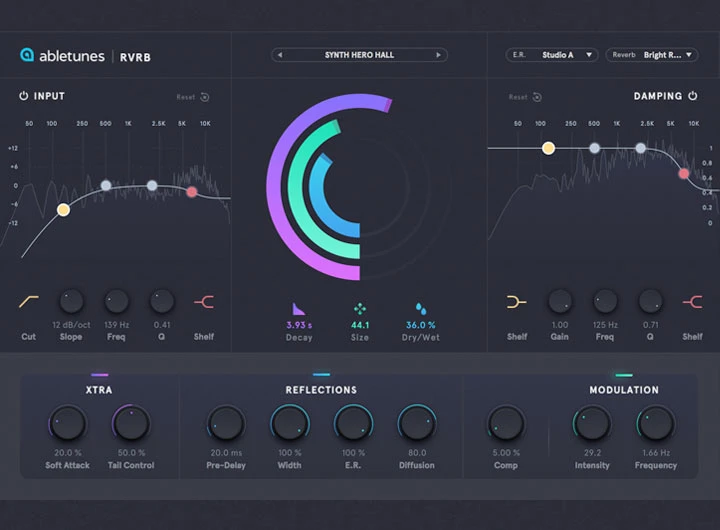This screenshot has width=720, height=530.
Task: Click the blue Dry/Wet droplets icon
Action: pos(421,309)
